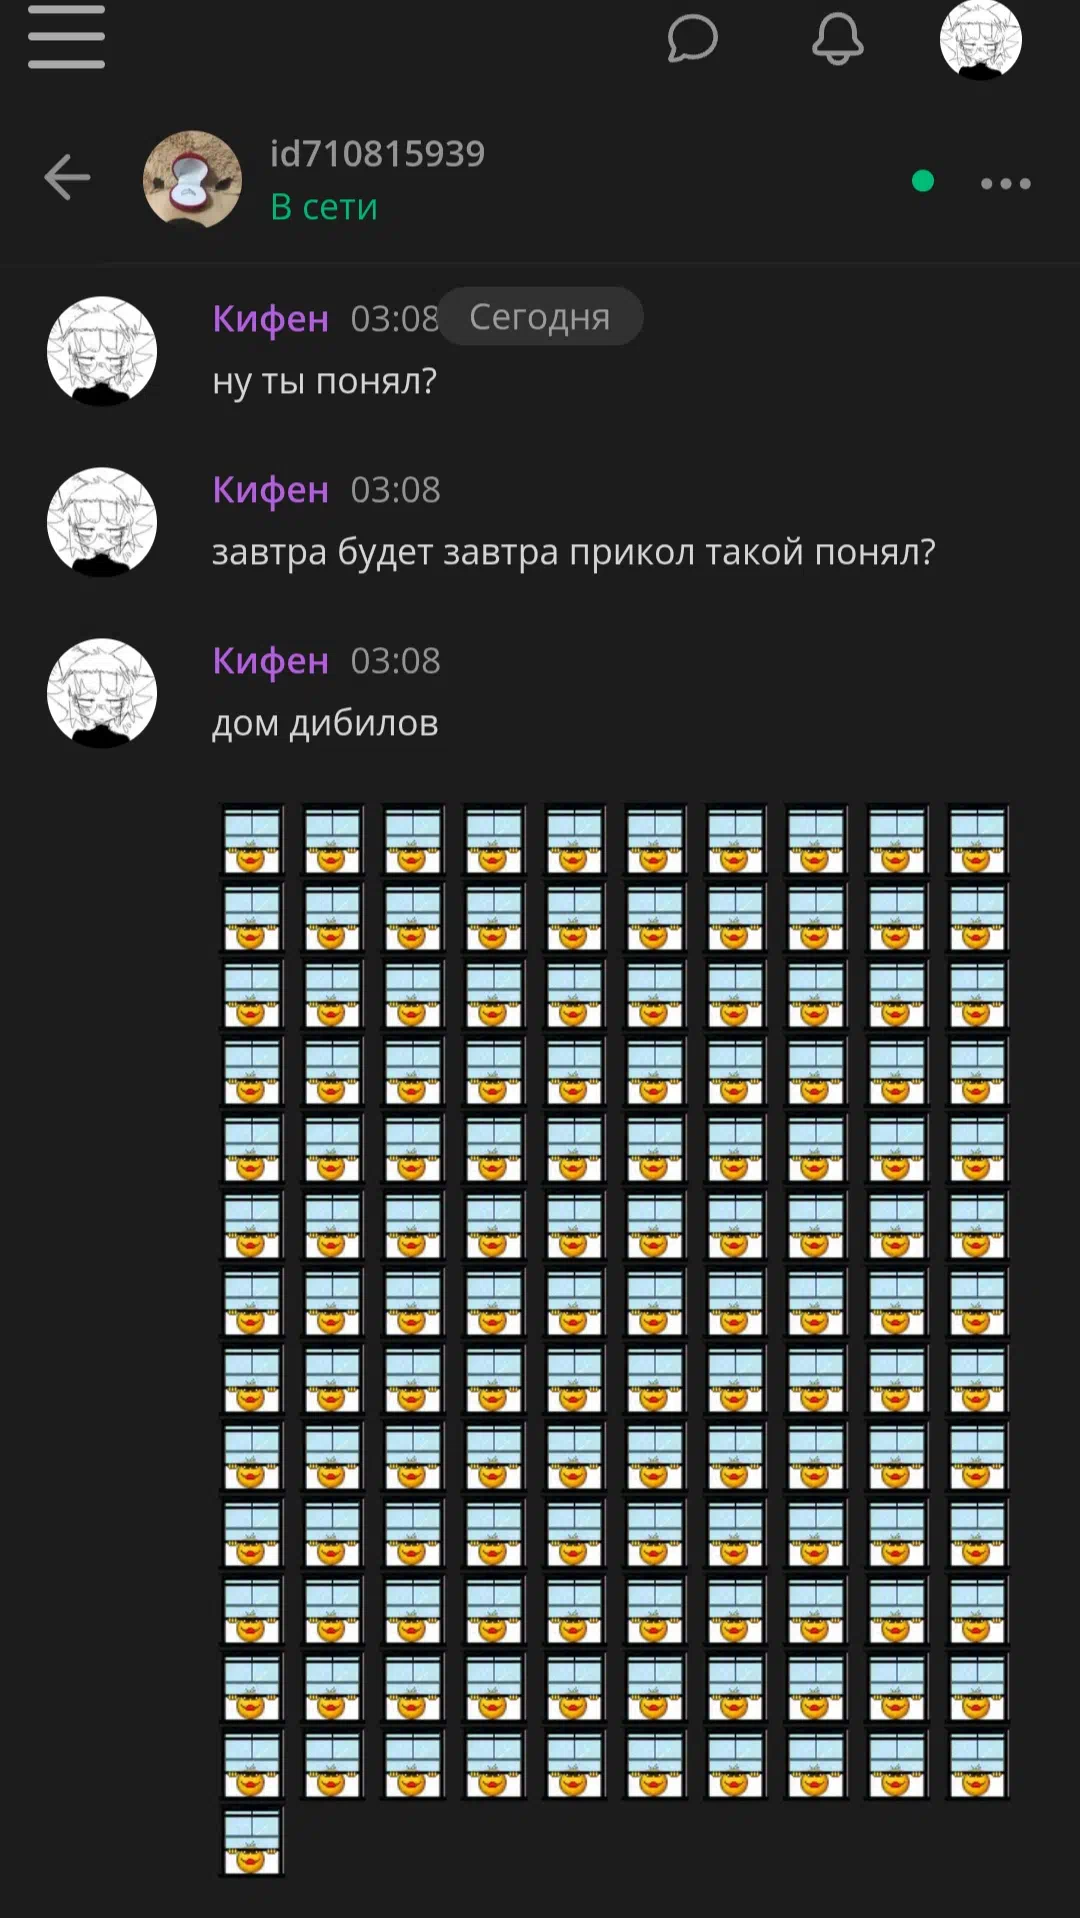Go back with the left arrow
Viewport: 1080px width, 1918px height.
68,177
